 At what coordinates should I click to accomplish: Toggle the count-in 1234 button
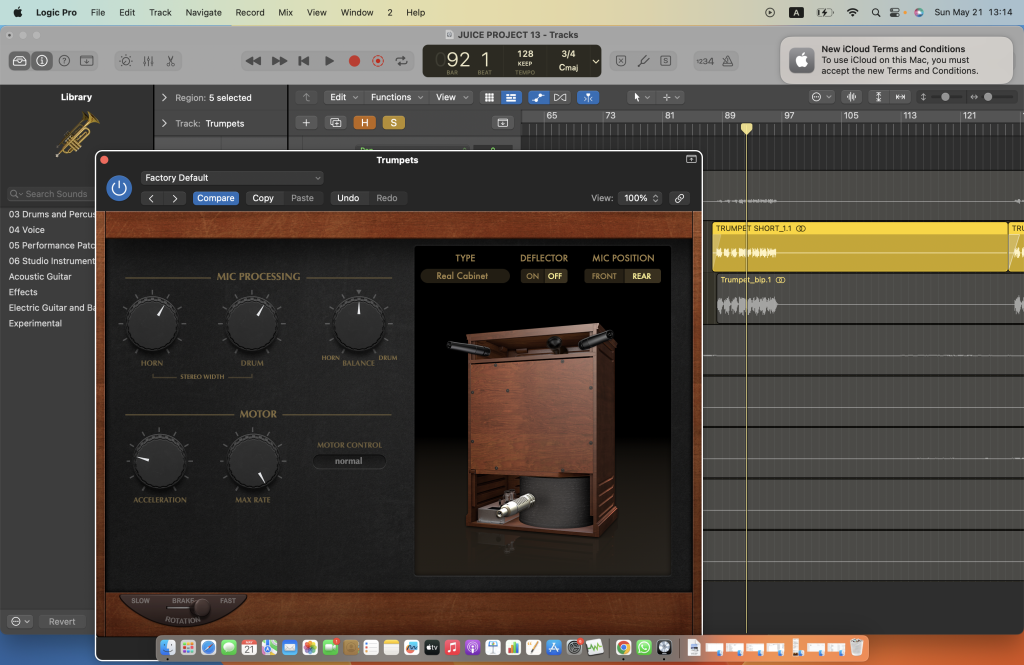click(705, 61)
